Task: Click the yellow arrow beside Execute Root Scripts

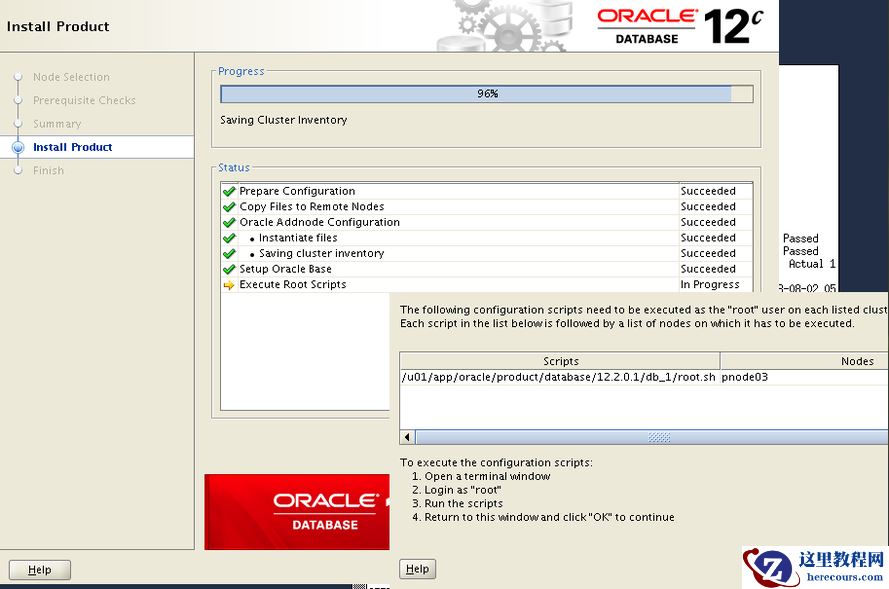Action: [229, 285]
